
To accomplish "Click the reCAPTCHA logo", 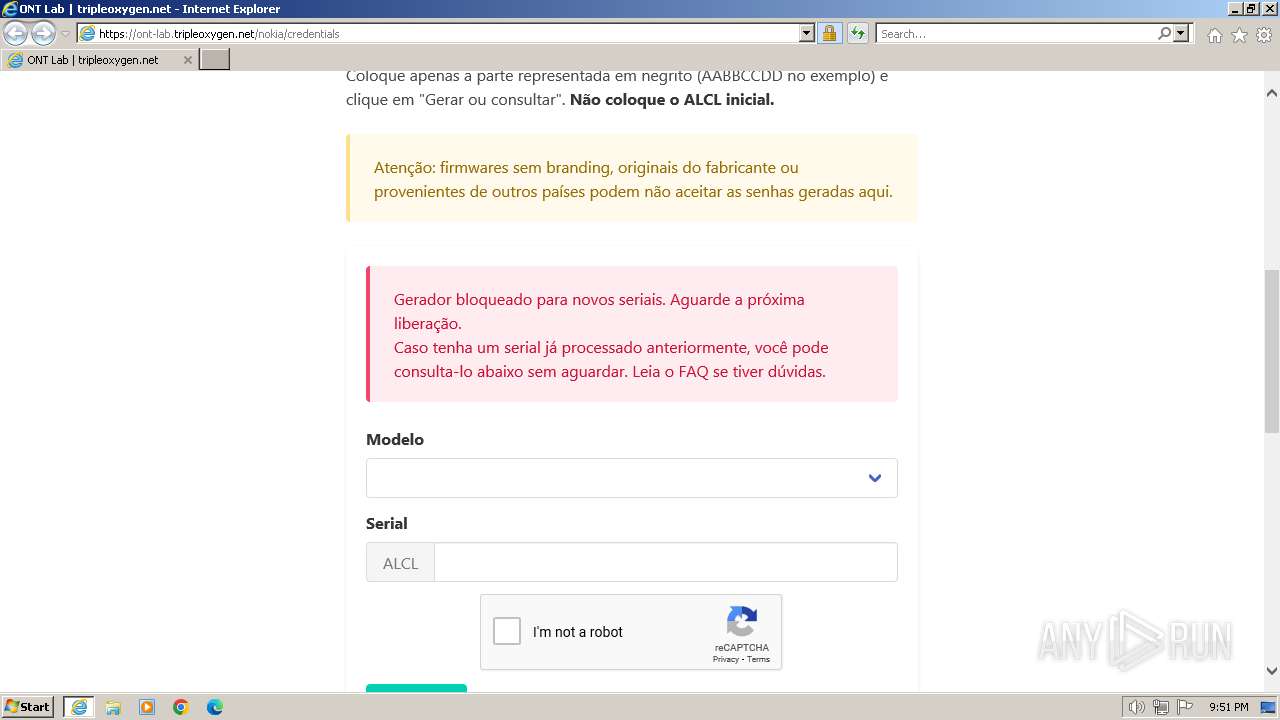I will [741, 622].
